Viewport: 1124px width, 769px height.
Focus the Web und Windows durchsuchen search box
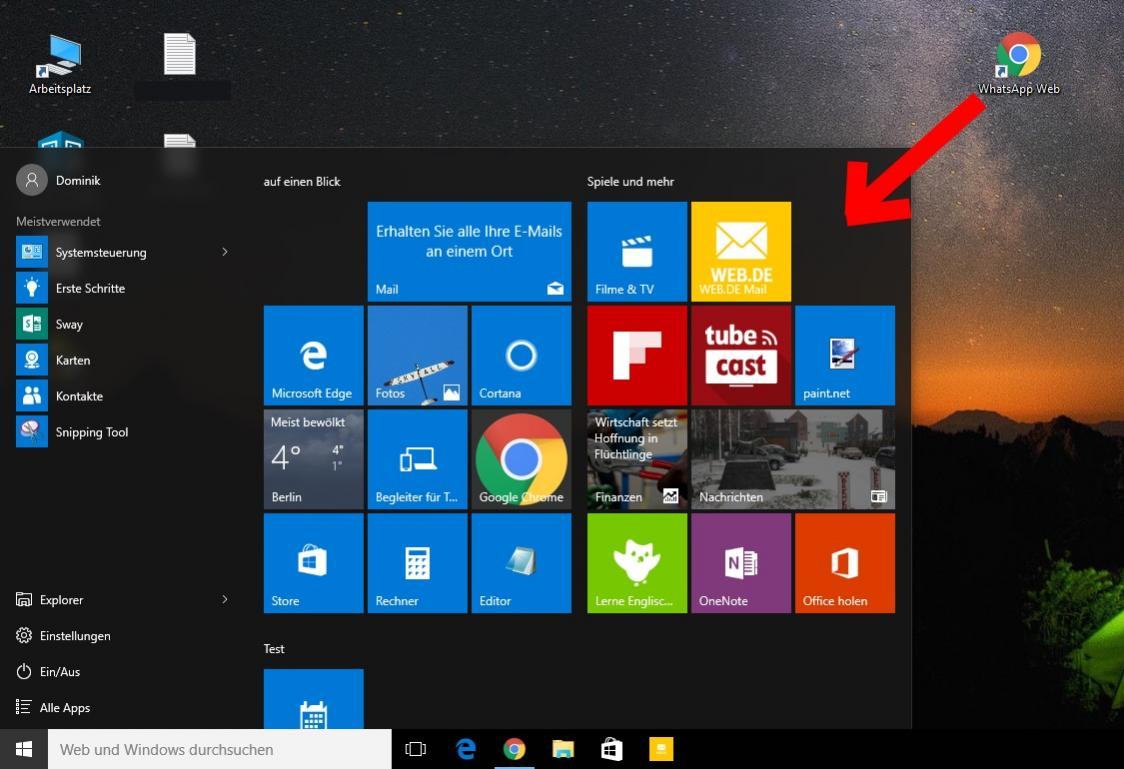[219, 750]
